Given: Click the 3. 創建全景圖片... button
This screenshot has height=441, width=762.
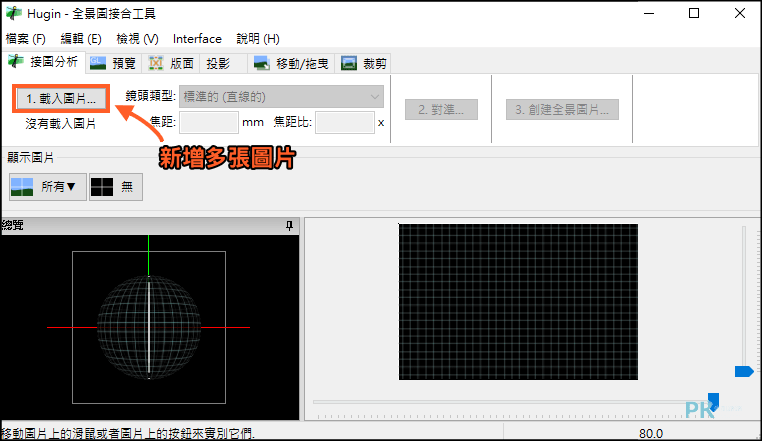Looking at the screenshot, I should click(x=562, y=109).
